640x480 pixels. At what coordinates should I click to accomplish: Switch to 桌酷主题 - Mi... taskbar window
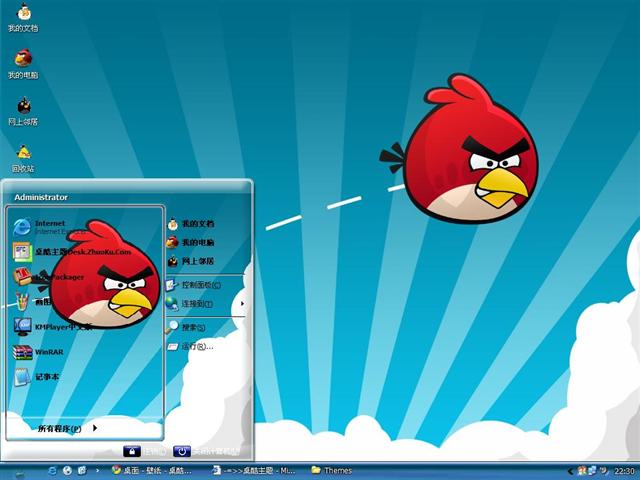point(254,471)
